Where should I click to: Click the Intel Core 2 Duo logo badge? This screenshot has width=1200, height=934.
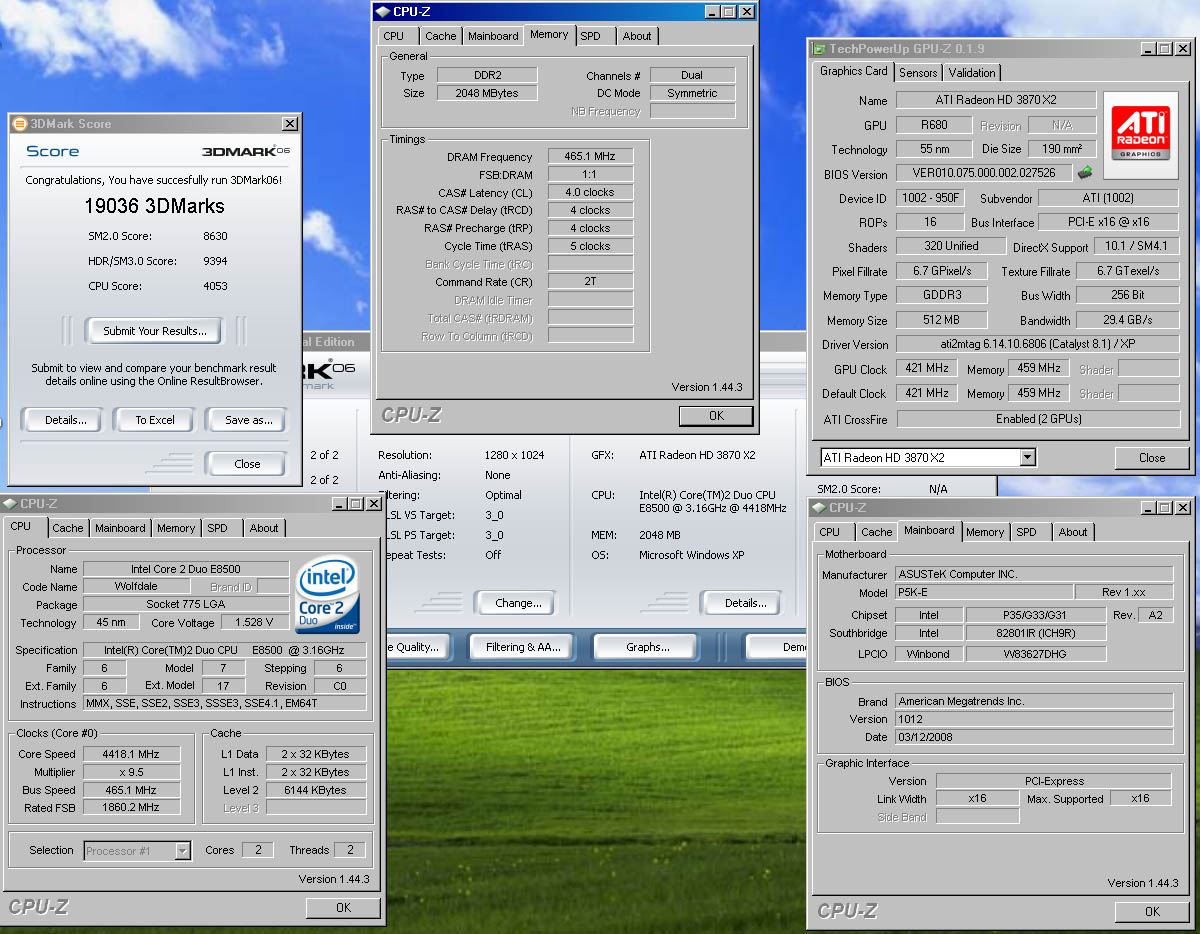327,596
